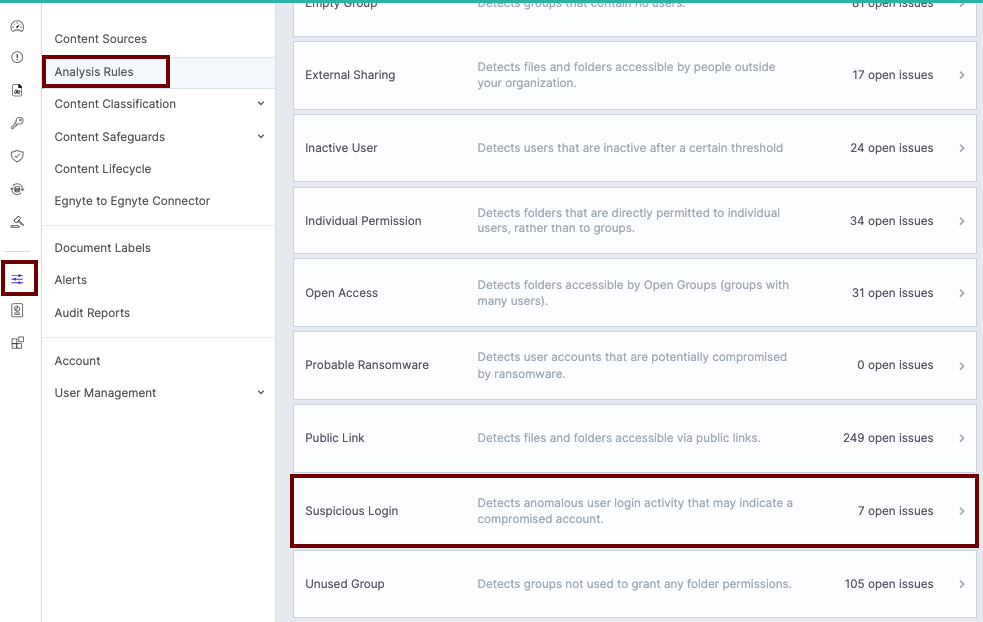The image size is (983, 622).
Task: Click Individual Permission row arrow
Action: 962,221
